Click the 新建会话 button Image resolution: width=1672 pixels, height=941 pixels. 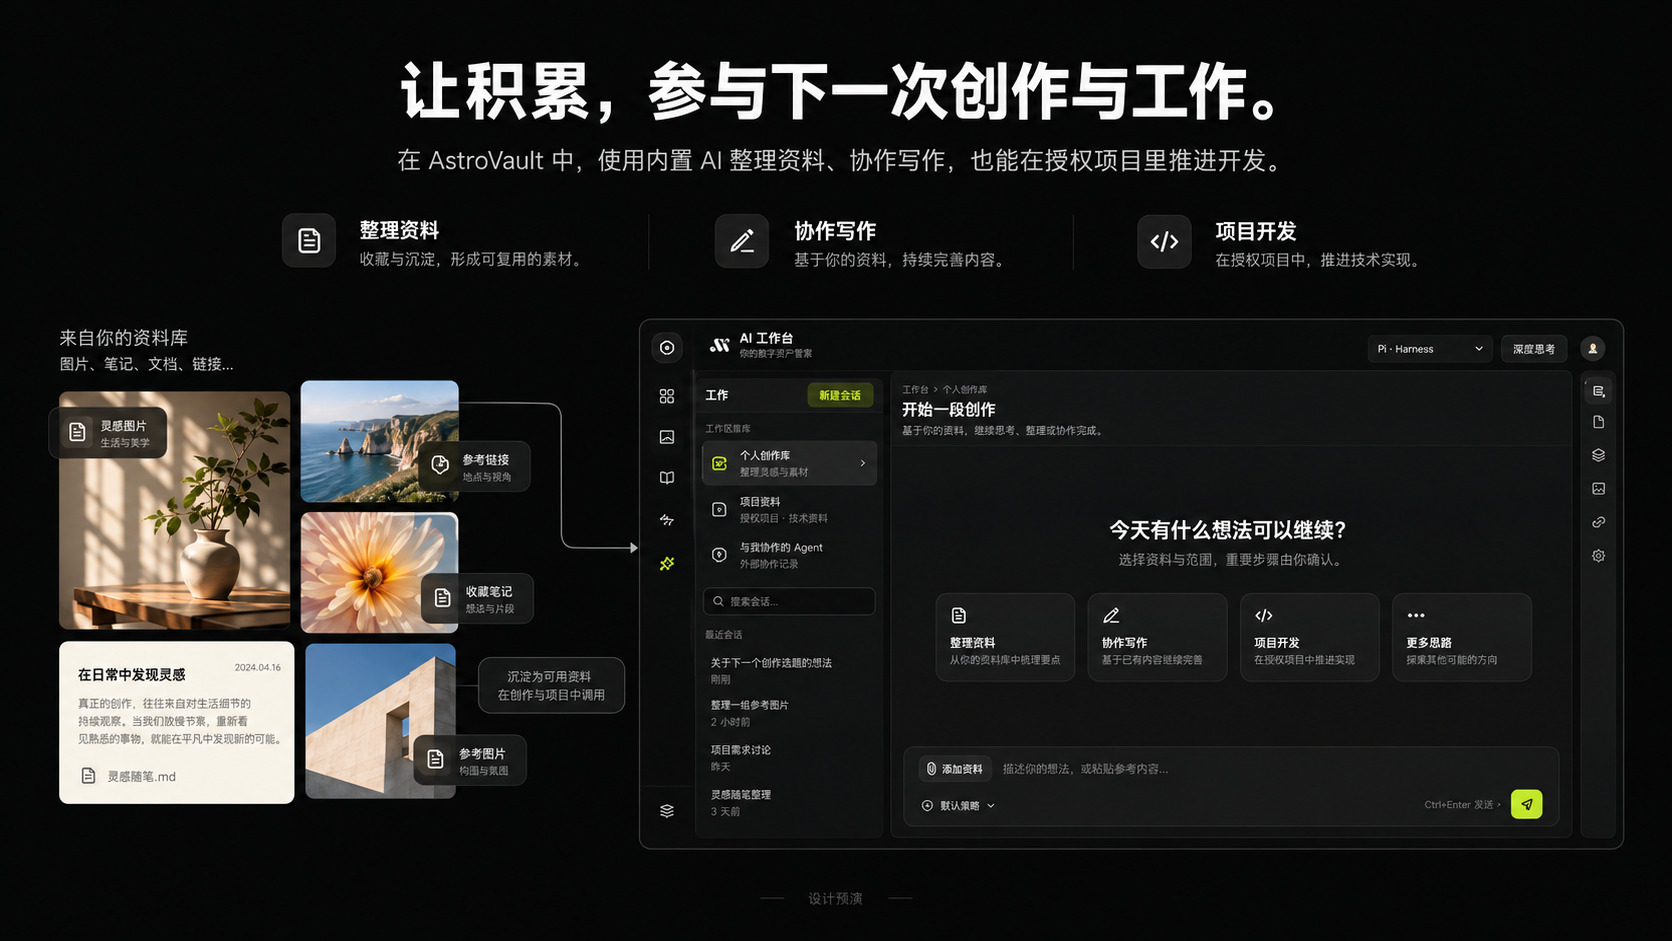pos(840,395)
